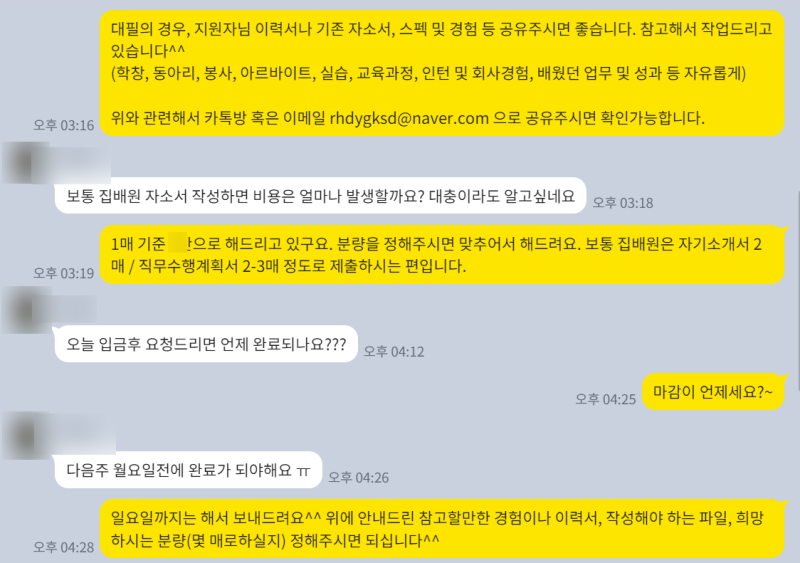Click the 오후 04:12 timestamp
The image size is (800, 563).
(394, 352)
